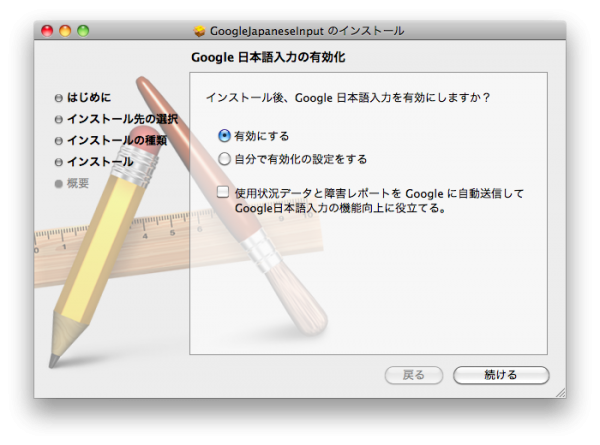Click the resize grip at window corner
600x445 pixels.
tap(561, 393)
